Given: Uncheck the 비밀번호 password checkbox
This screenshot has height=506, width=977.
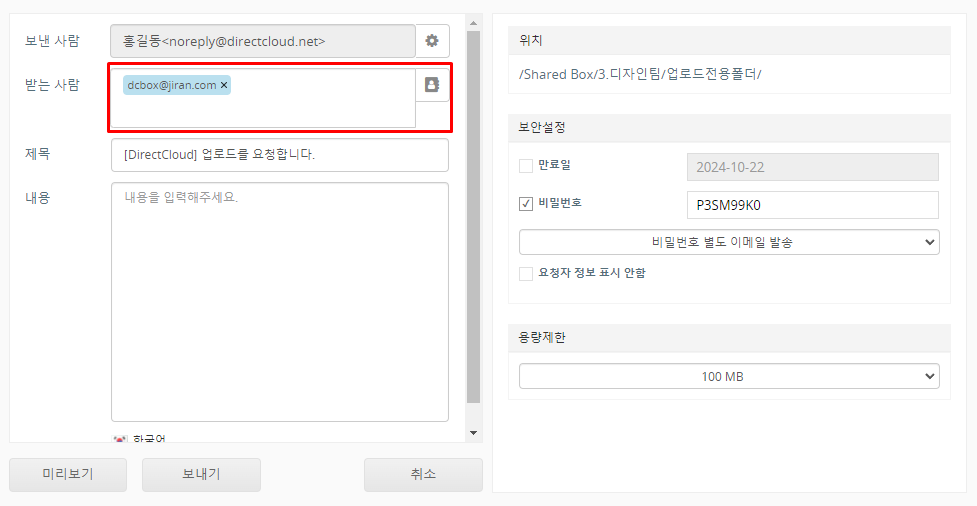Looking at the screenshot, I should (x=526, y=204).
